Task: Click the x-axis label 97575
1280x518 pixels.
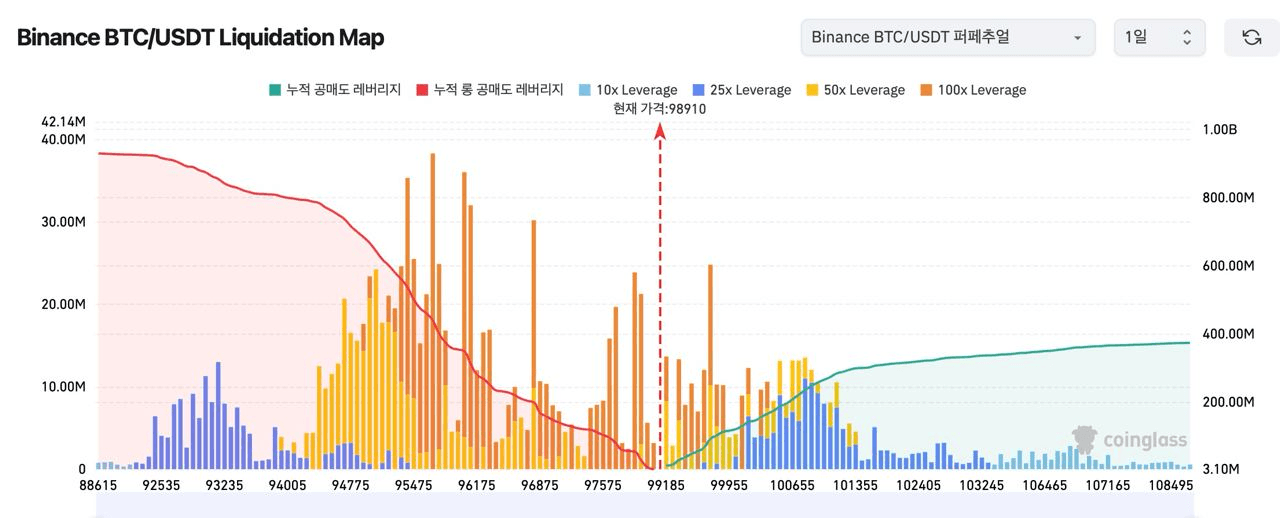Action: (x=602, y=485)
